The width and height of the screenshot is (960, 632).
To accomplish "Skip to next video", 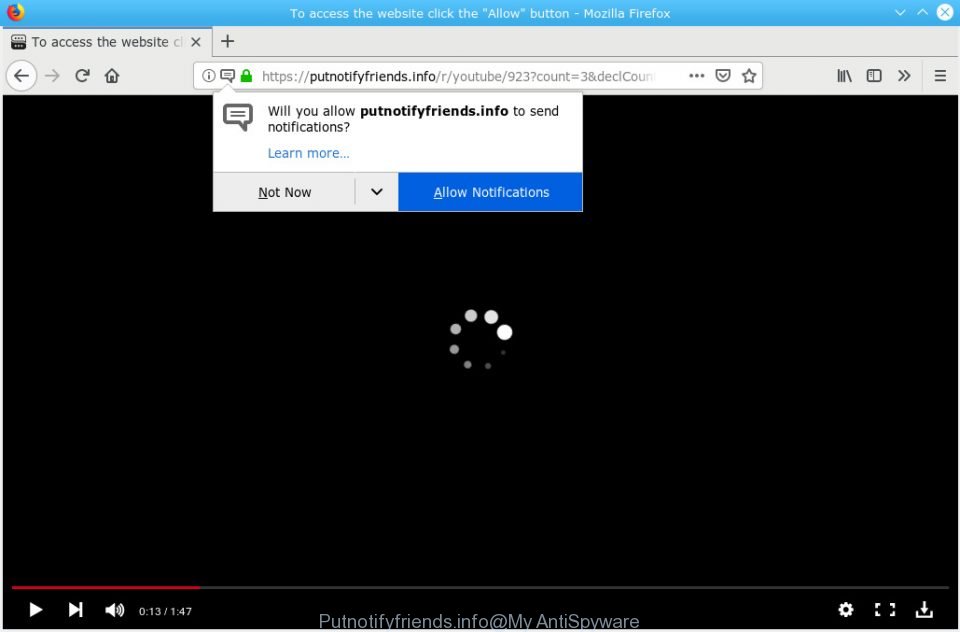I will click(x=75, y=610).
